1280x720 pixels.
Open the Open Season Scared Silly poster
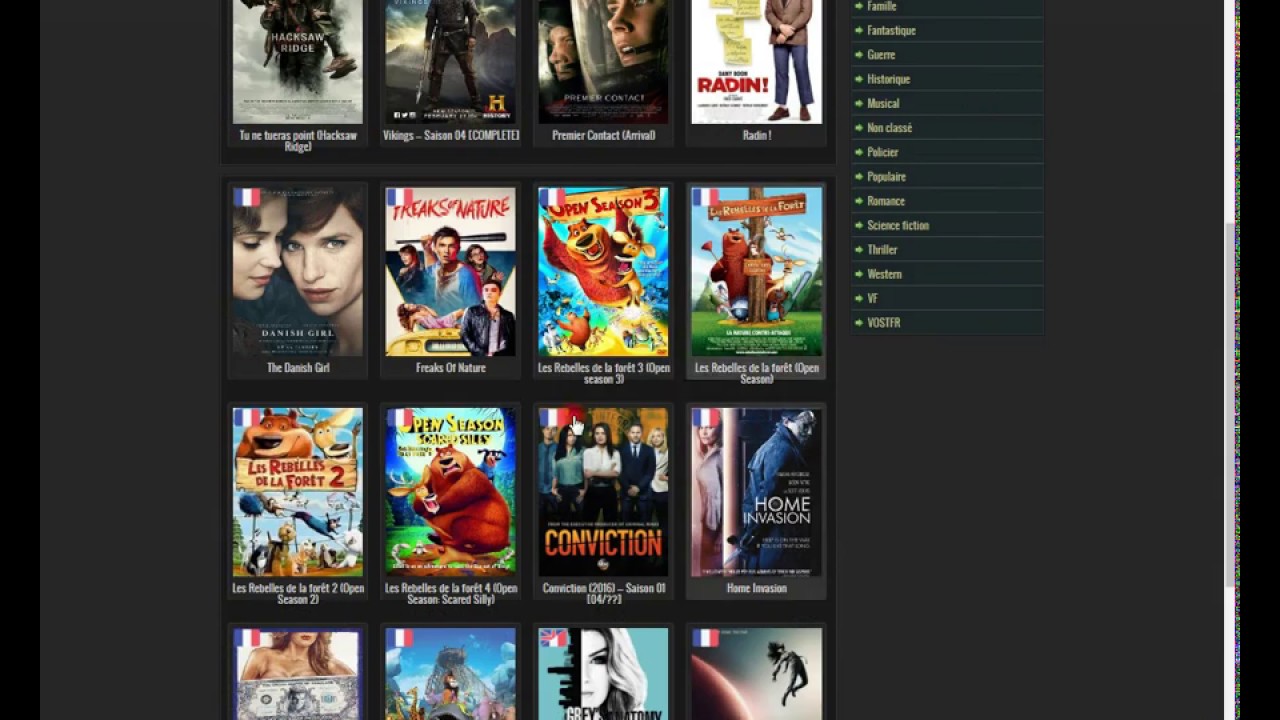[x=451, y=492]
